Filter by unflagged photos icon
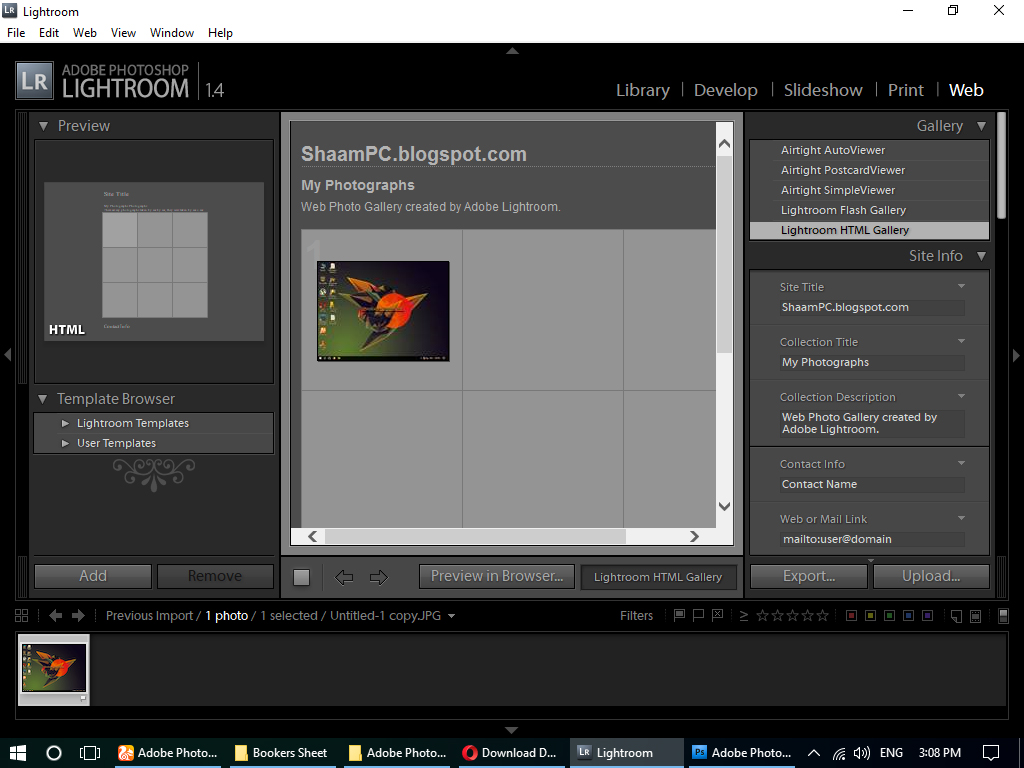 coord(698,615)
